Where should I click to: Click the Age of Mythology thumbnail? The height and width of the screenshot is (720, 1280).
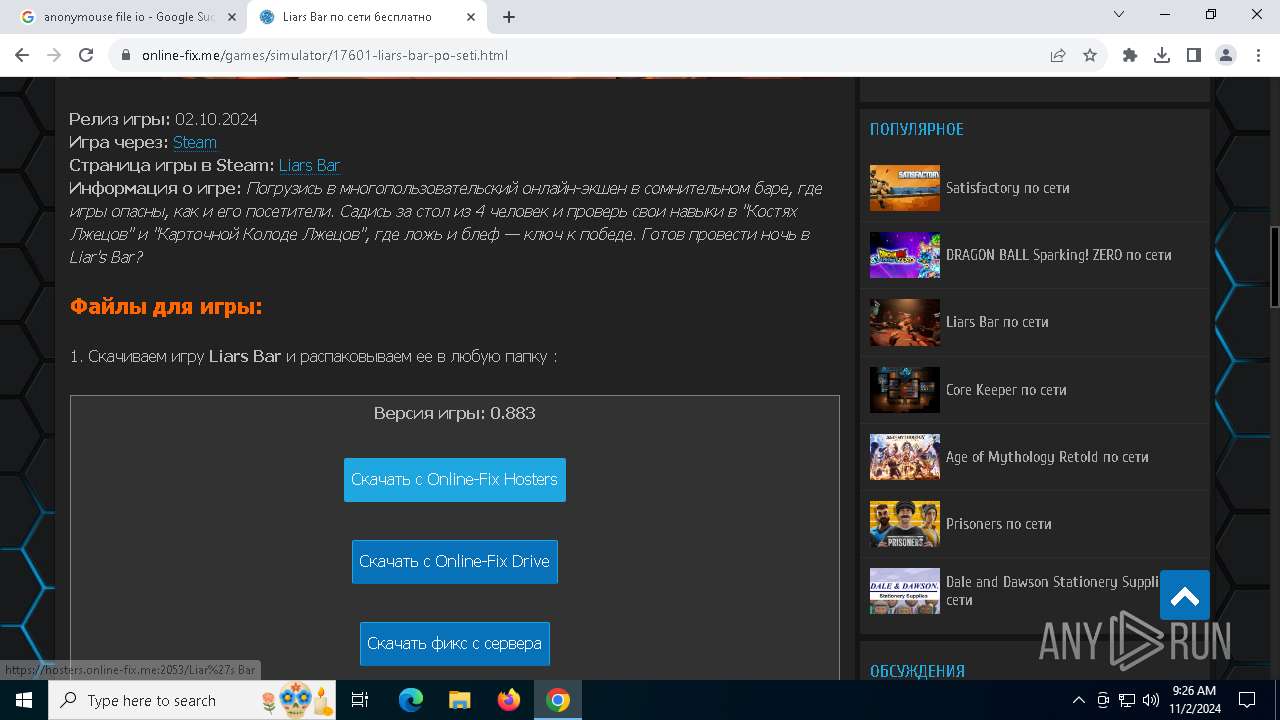coord(905,457)
